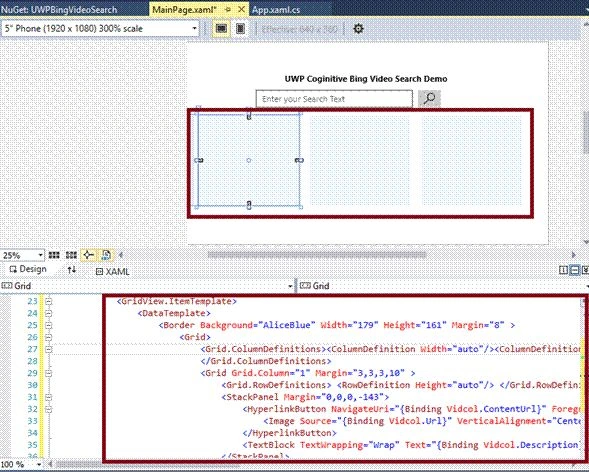Viewport: 589px width, 472px height.
Task: Click the Enter your Search Text box
Action: coord(334,99)
